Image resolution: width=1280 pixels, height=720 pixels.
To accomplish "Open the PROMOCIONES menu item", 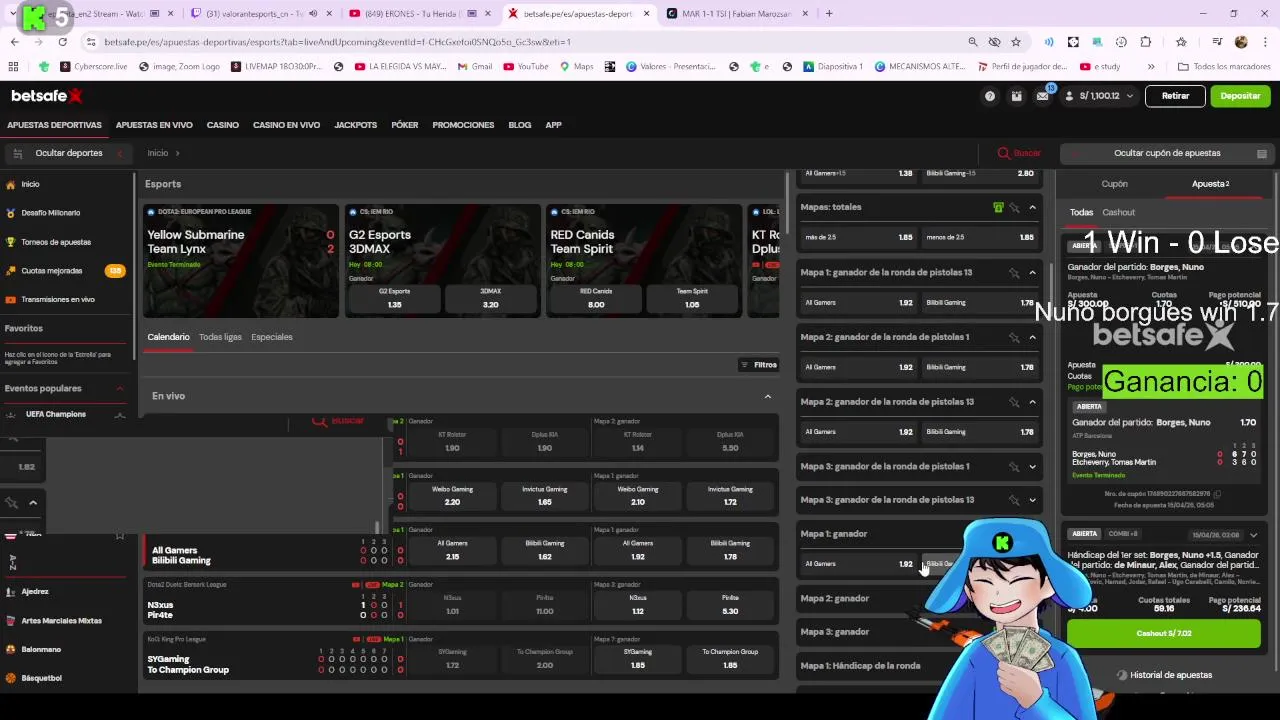I will 463,125.
